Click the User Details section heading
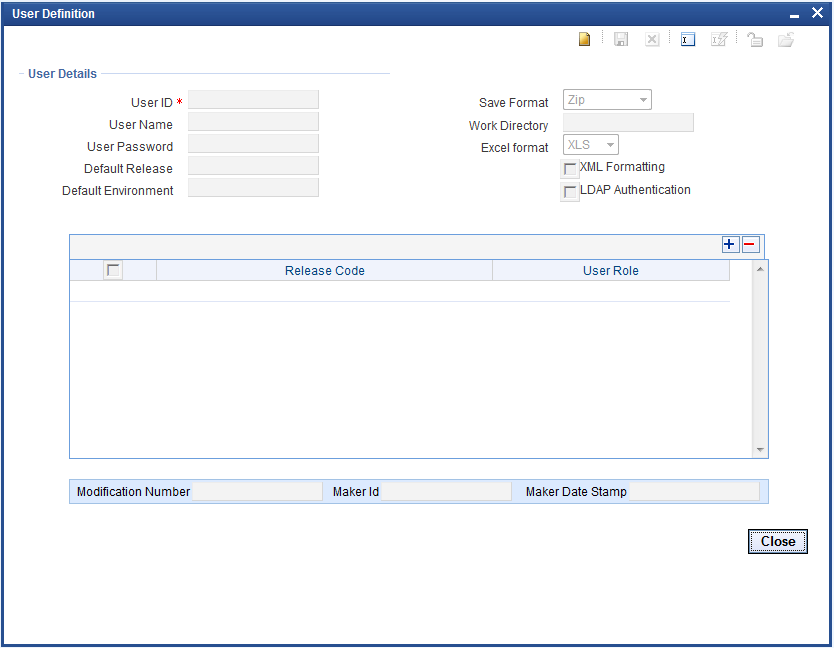This screenshot has height=648, width=834. [62, 74]
